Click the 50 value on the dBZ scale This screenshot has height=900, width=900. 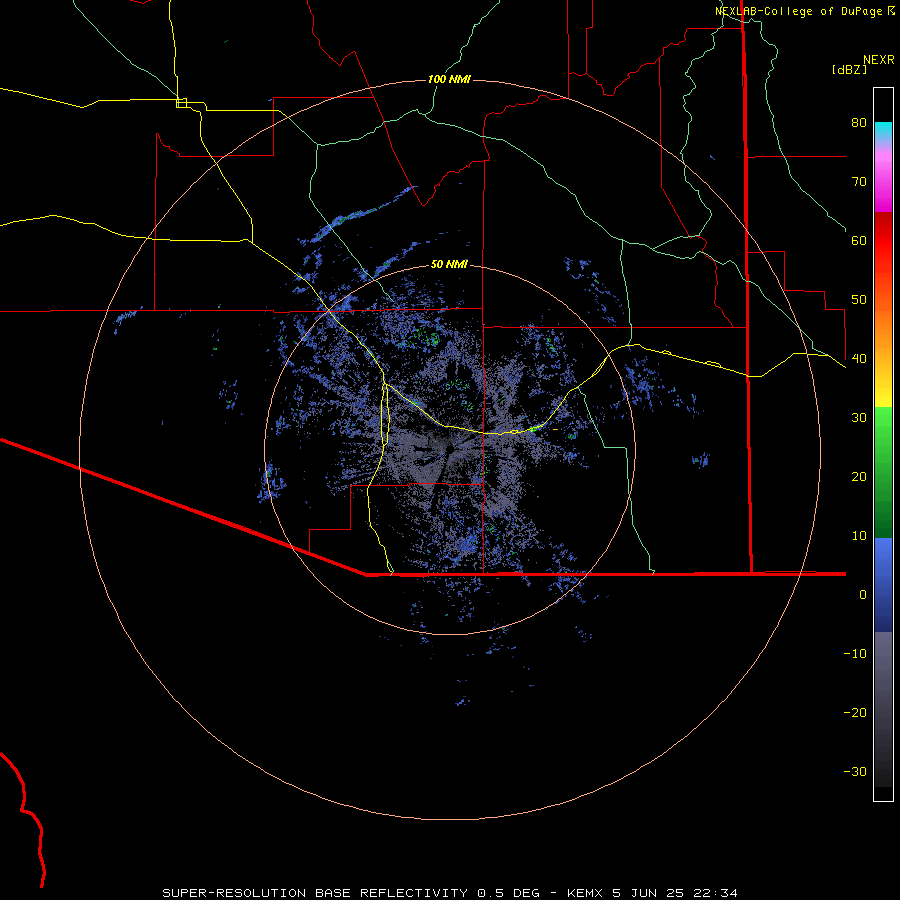click(859, 300)
